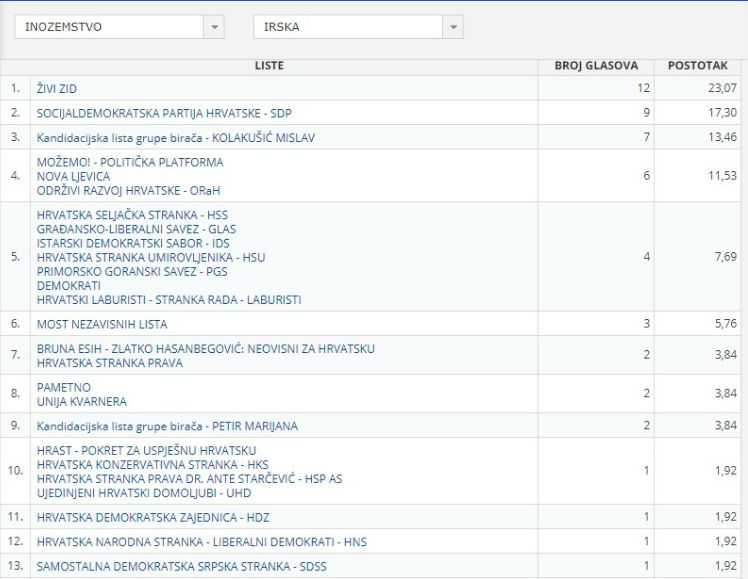
Task: Select PRIMORSKO GORANSKI SAVEZ - PGS text
Action: tap(132, 271)
